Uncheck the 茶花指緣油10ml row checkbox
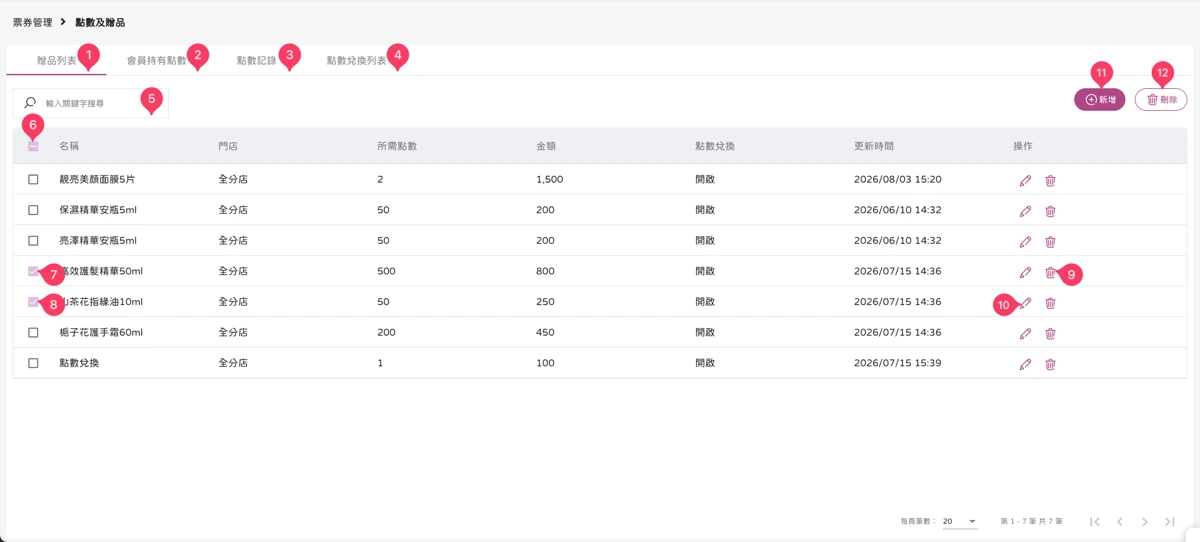This screenshot has width=1200, height=542. [33, 302]
